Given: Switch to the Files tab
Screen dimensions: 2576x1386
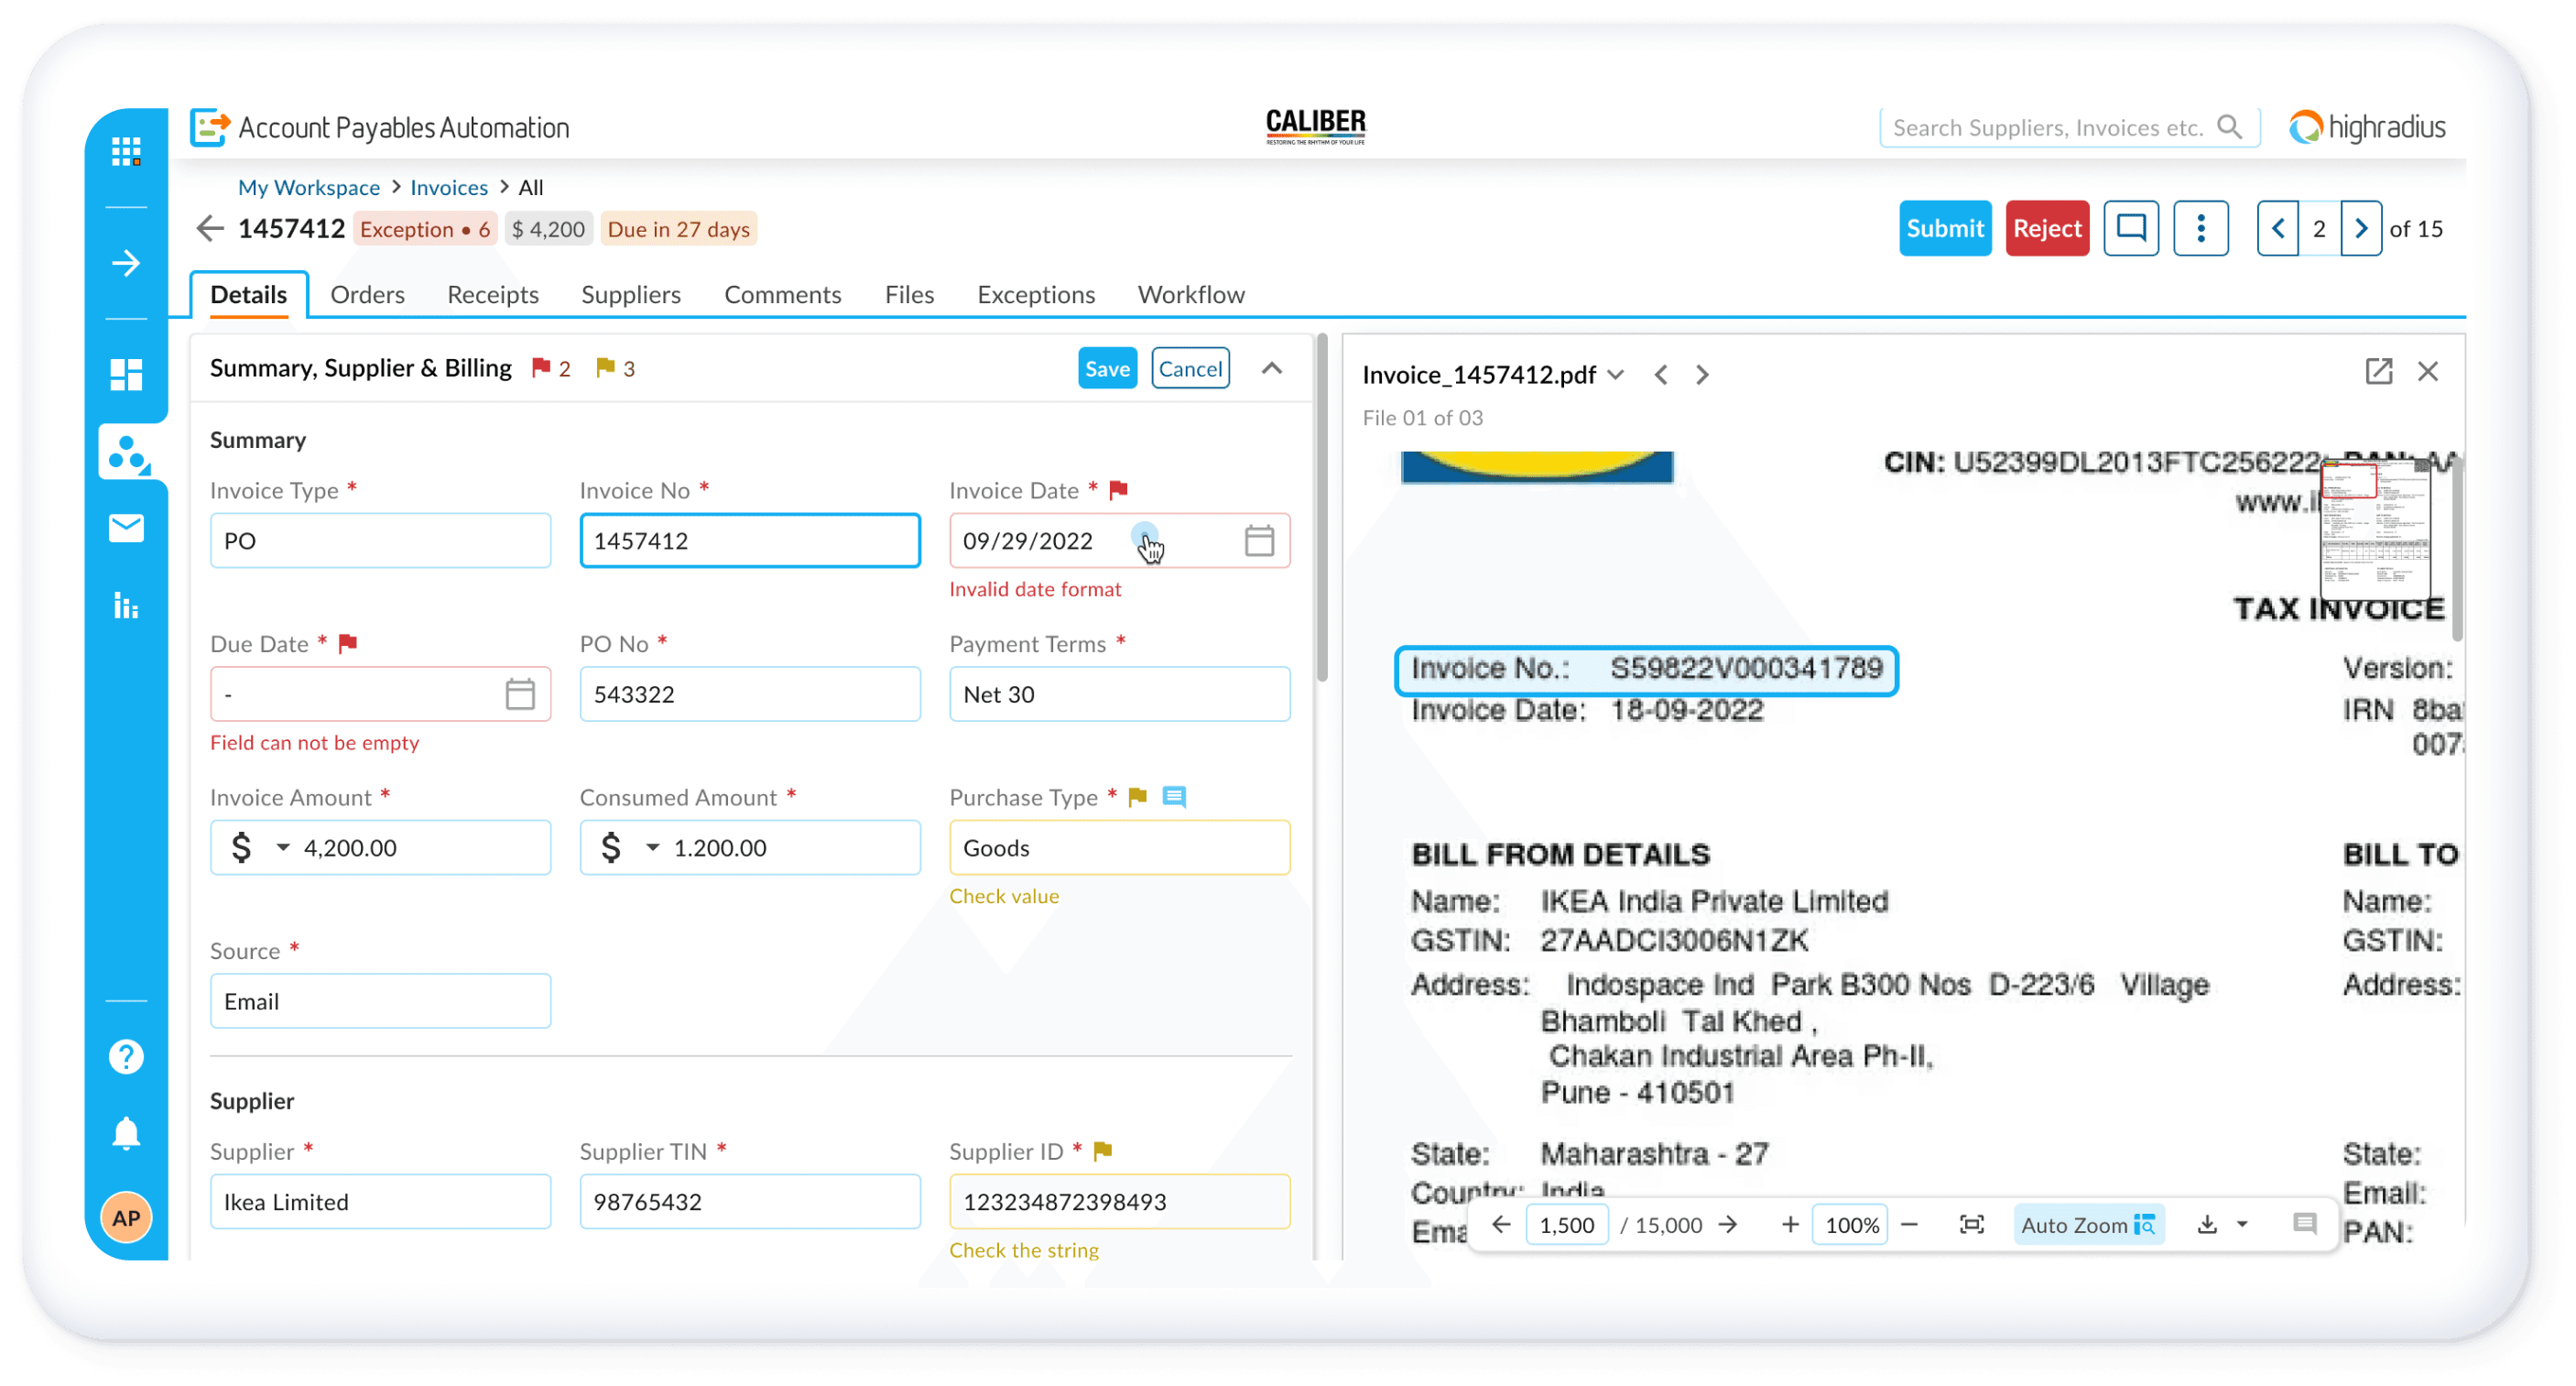Looking at the screenshot, I should [909, 294].
